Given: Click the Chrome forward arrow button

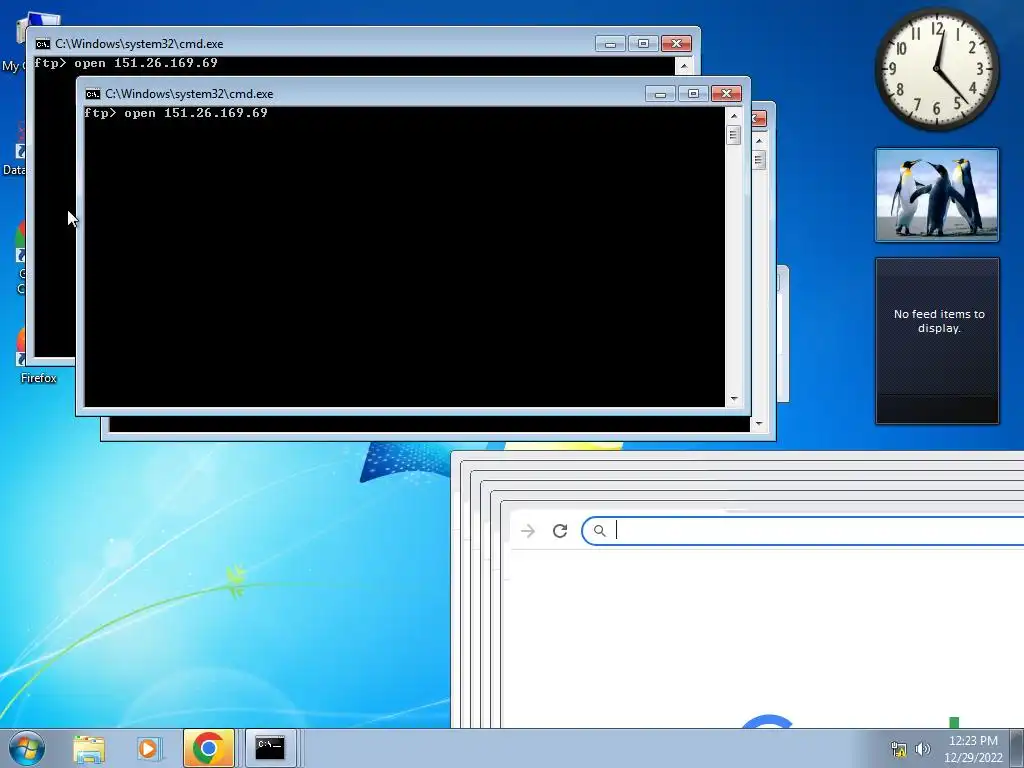Looking at the screenshot, I should point(528,531).
